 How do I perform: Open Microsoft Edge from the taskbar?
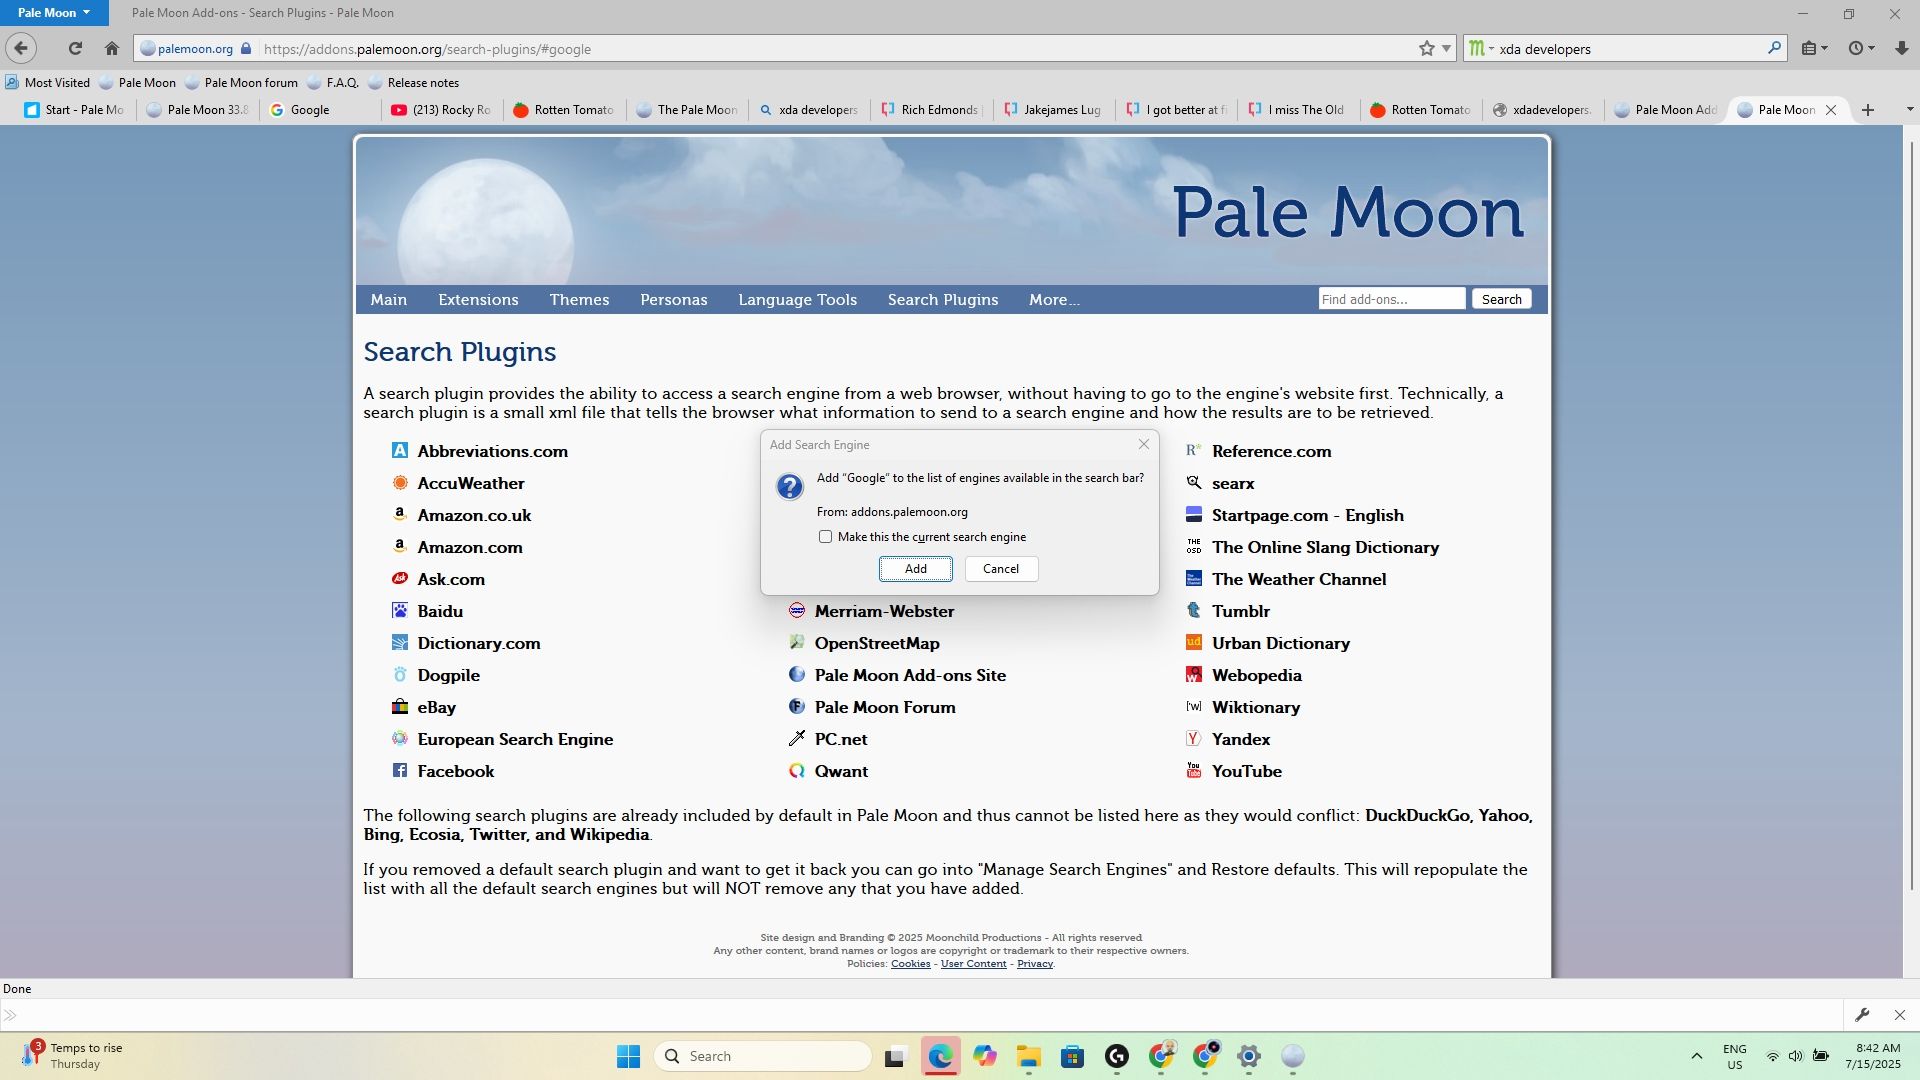pyautogui.click(x=940, y=1056)
